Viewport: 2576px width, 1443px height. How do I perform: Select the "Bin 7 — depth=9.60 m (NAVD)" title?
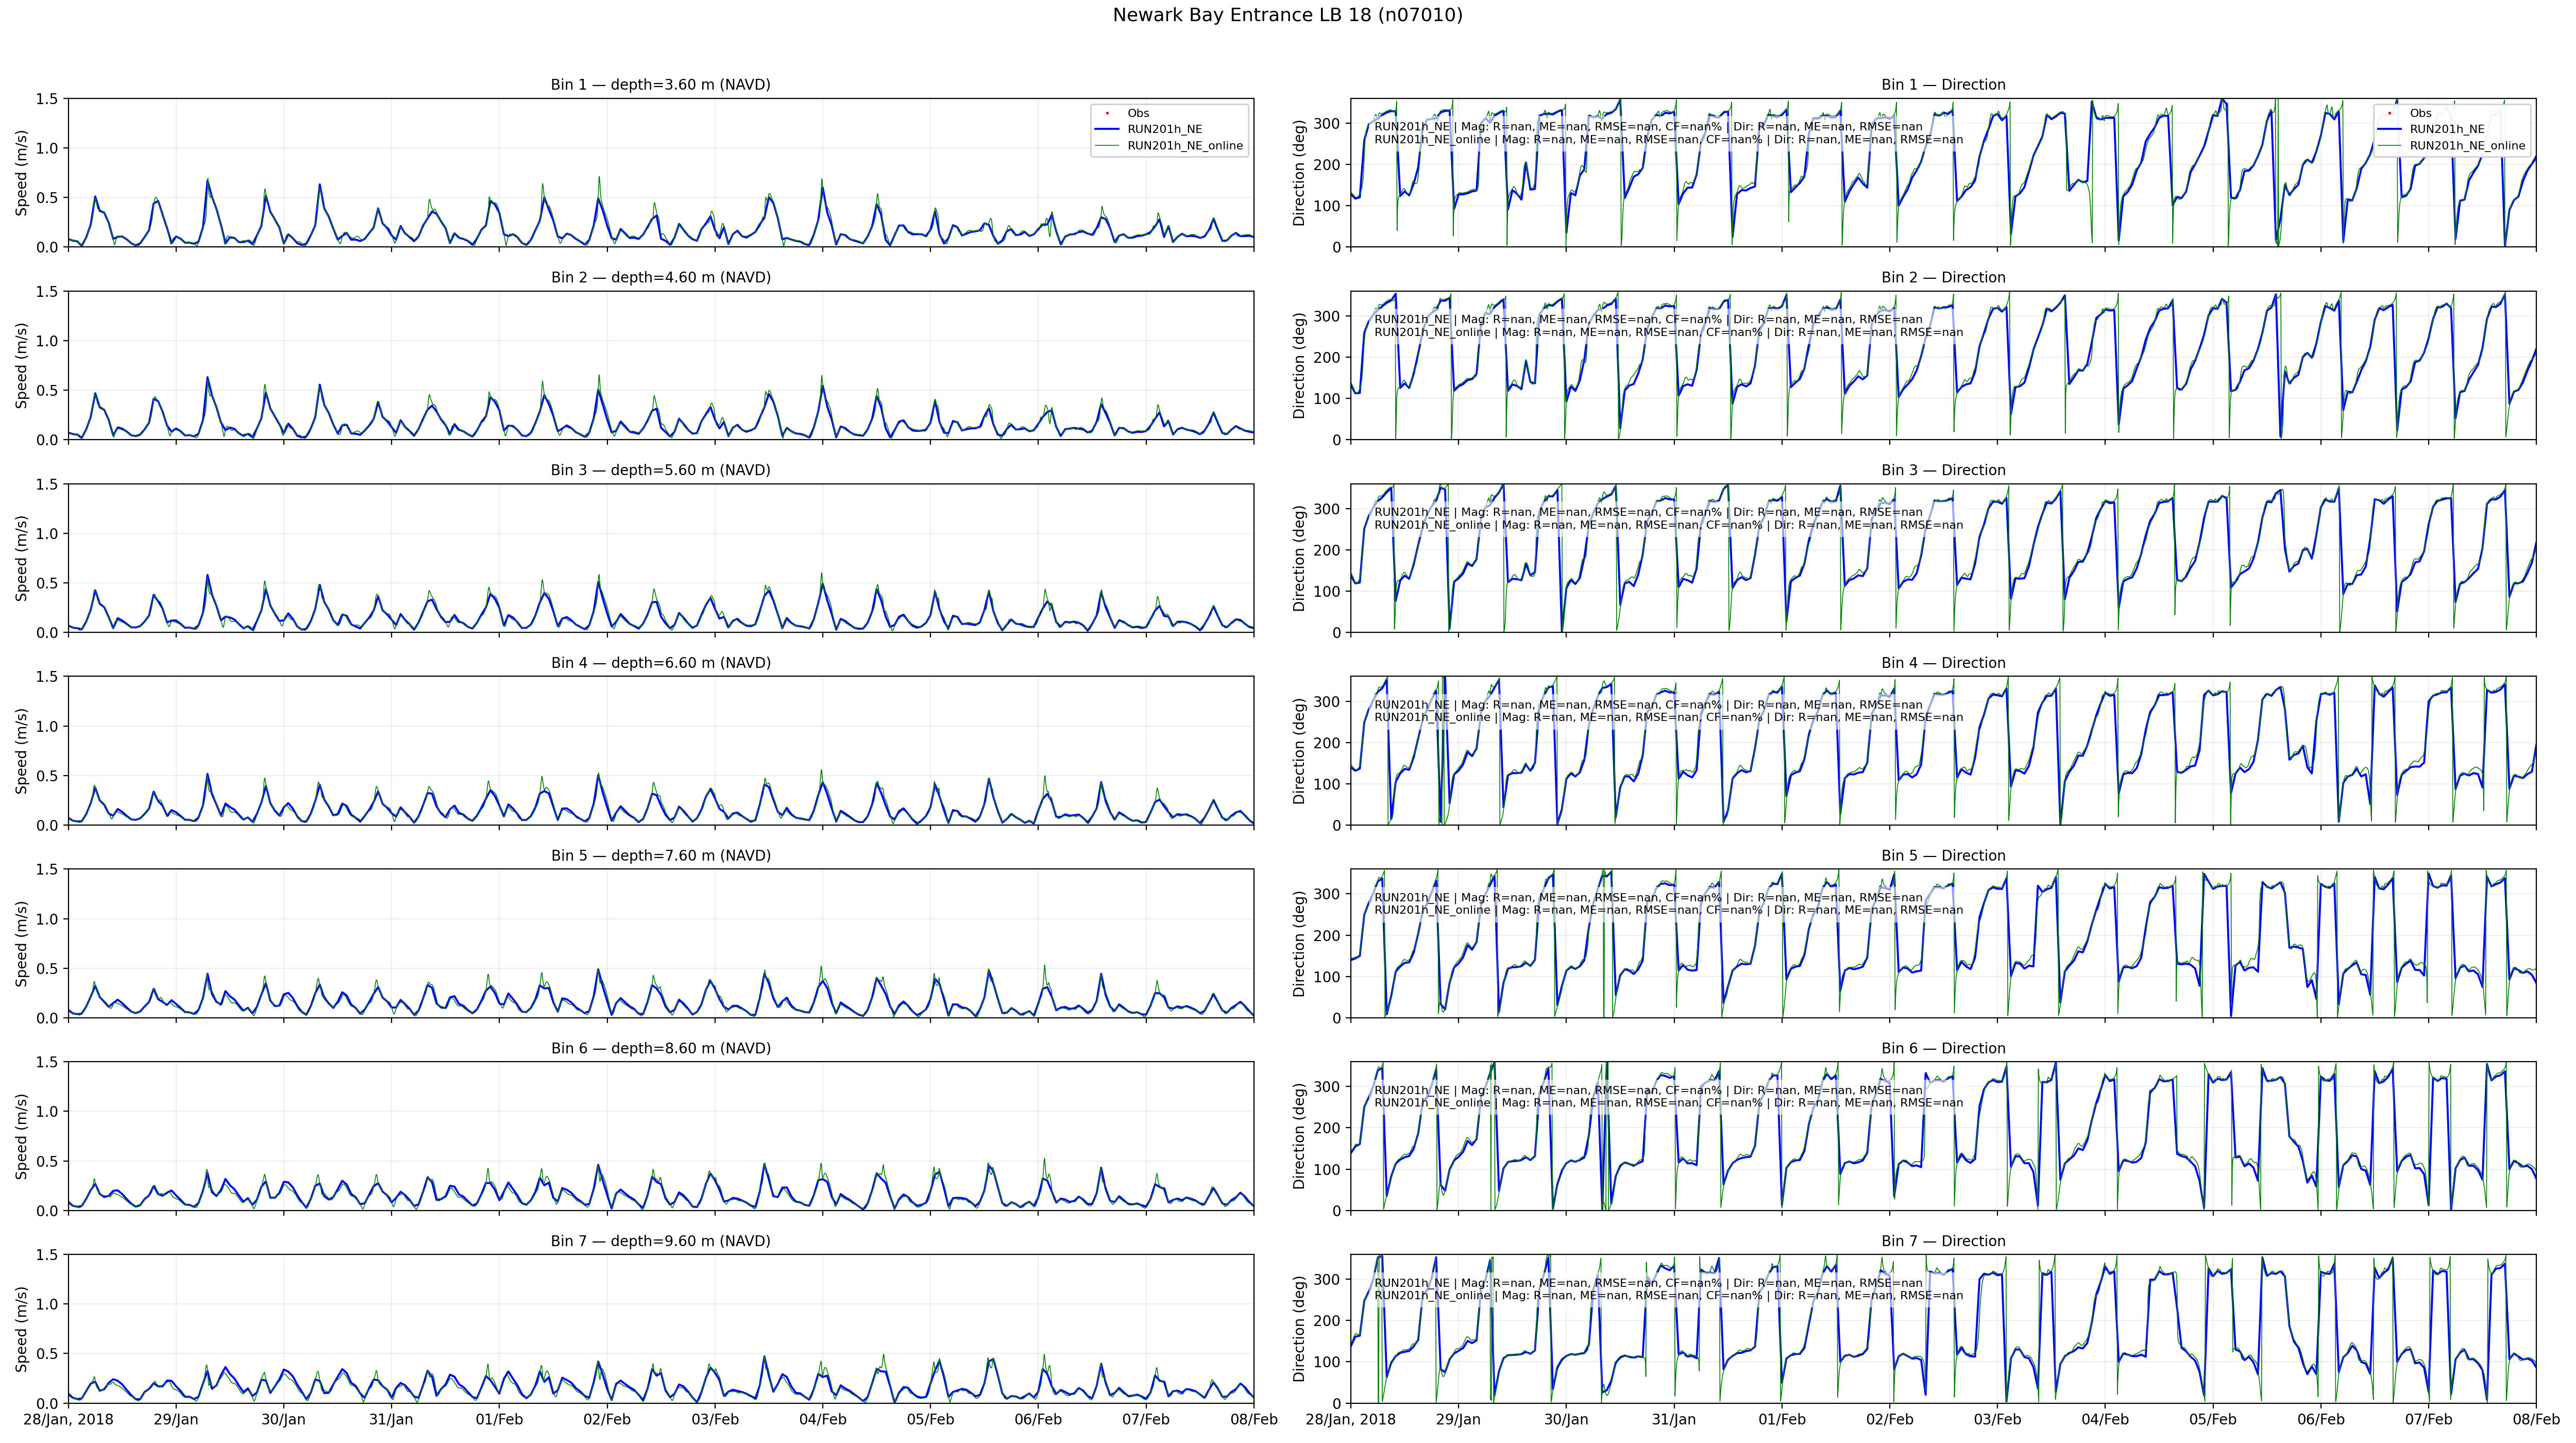(660, 1241)
